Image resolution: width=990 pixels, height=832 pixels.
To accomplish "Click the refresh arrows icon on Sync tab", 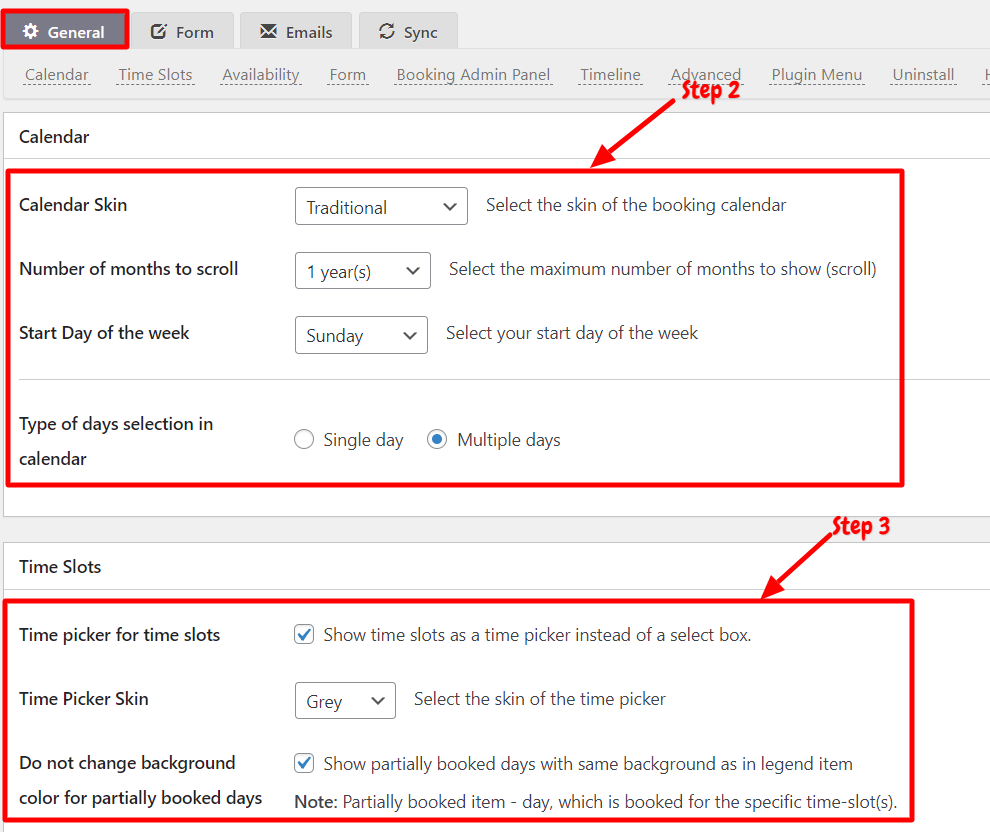I will pyautogui.click(x=386, y=31).
